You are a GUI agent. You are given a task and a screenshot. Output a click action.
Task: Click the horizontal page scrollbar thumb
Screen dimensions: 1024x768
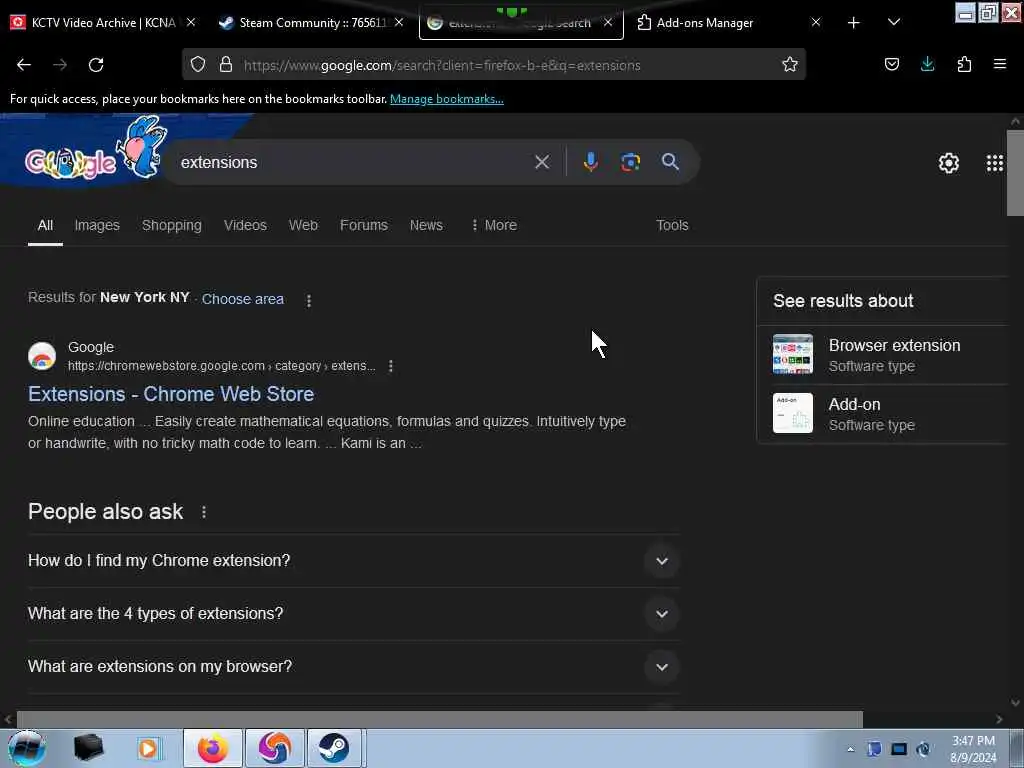[x=440, y=719]
